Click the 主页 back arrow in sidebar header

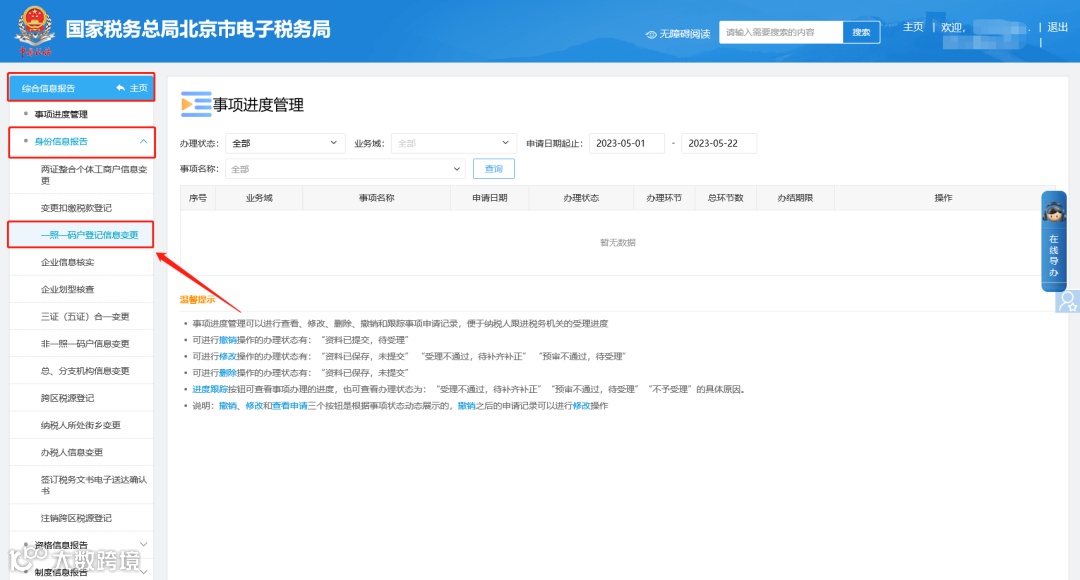point(121,88)
